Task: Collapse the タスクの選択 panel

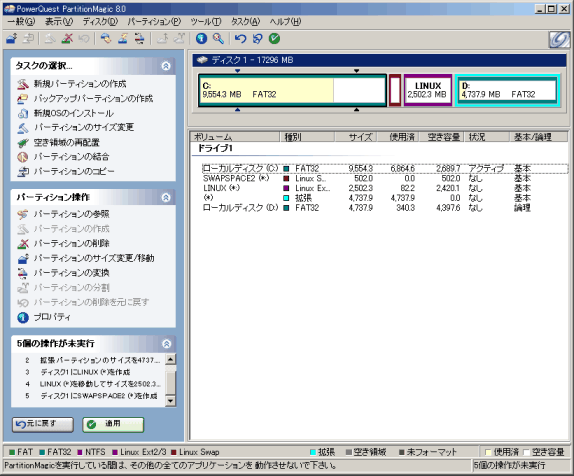Action: click(166, 66)
